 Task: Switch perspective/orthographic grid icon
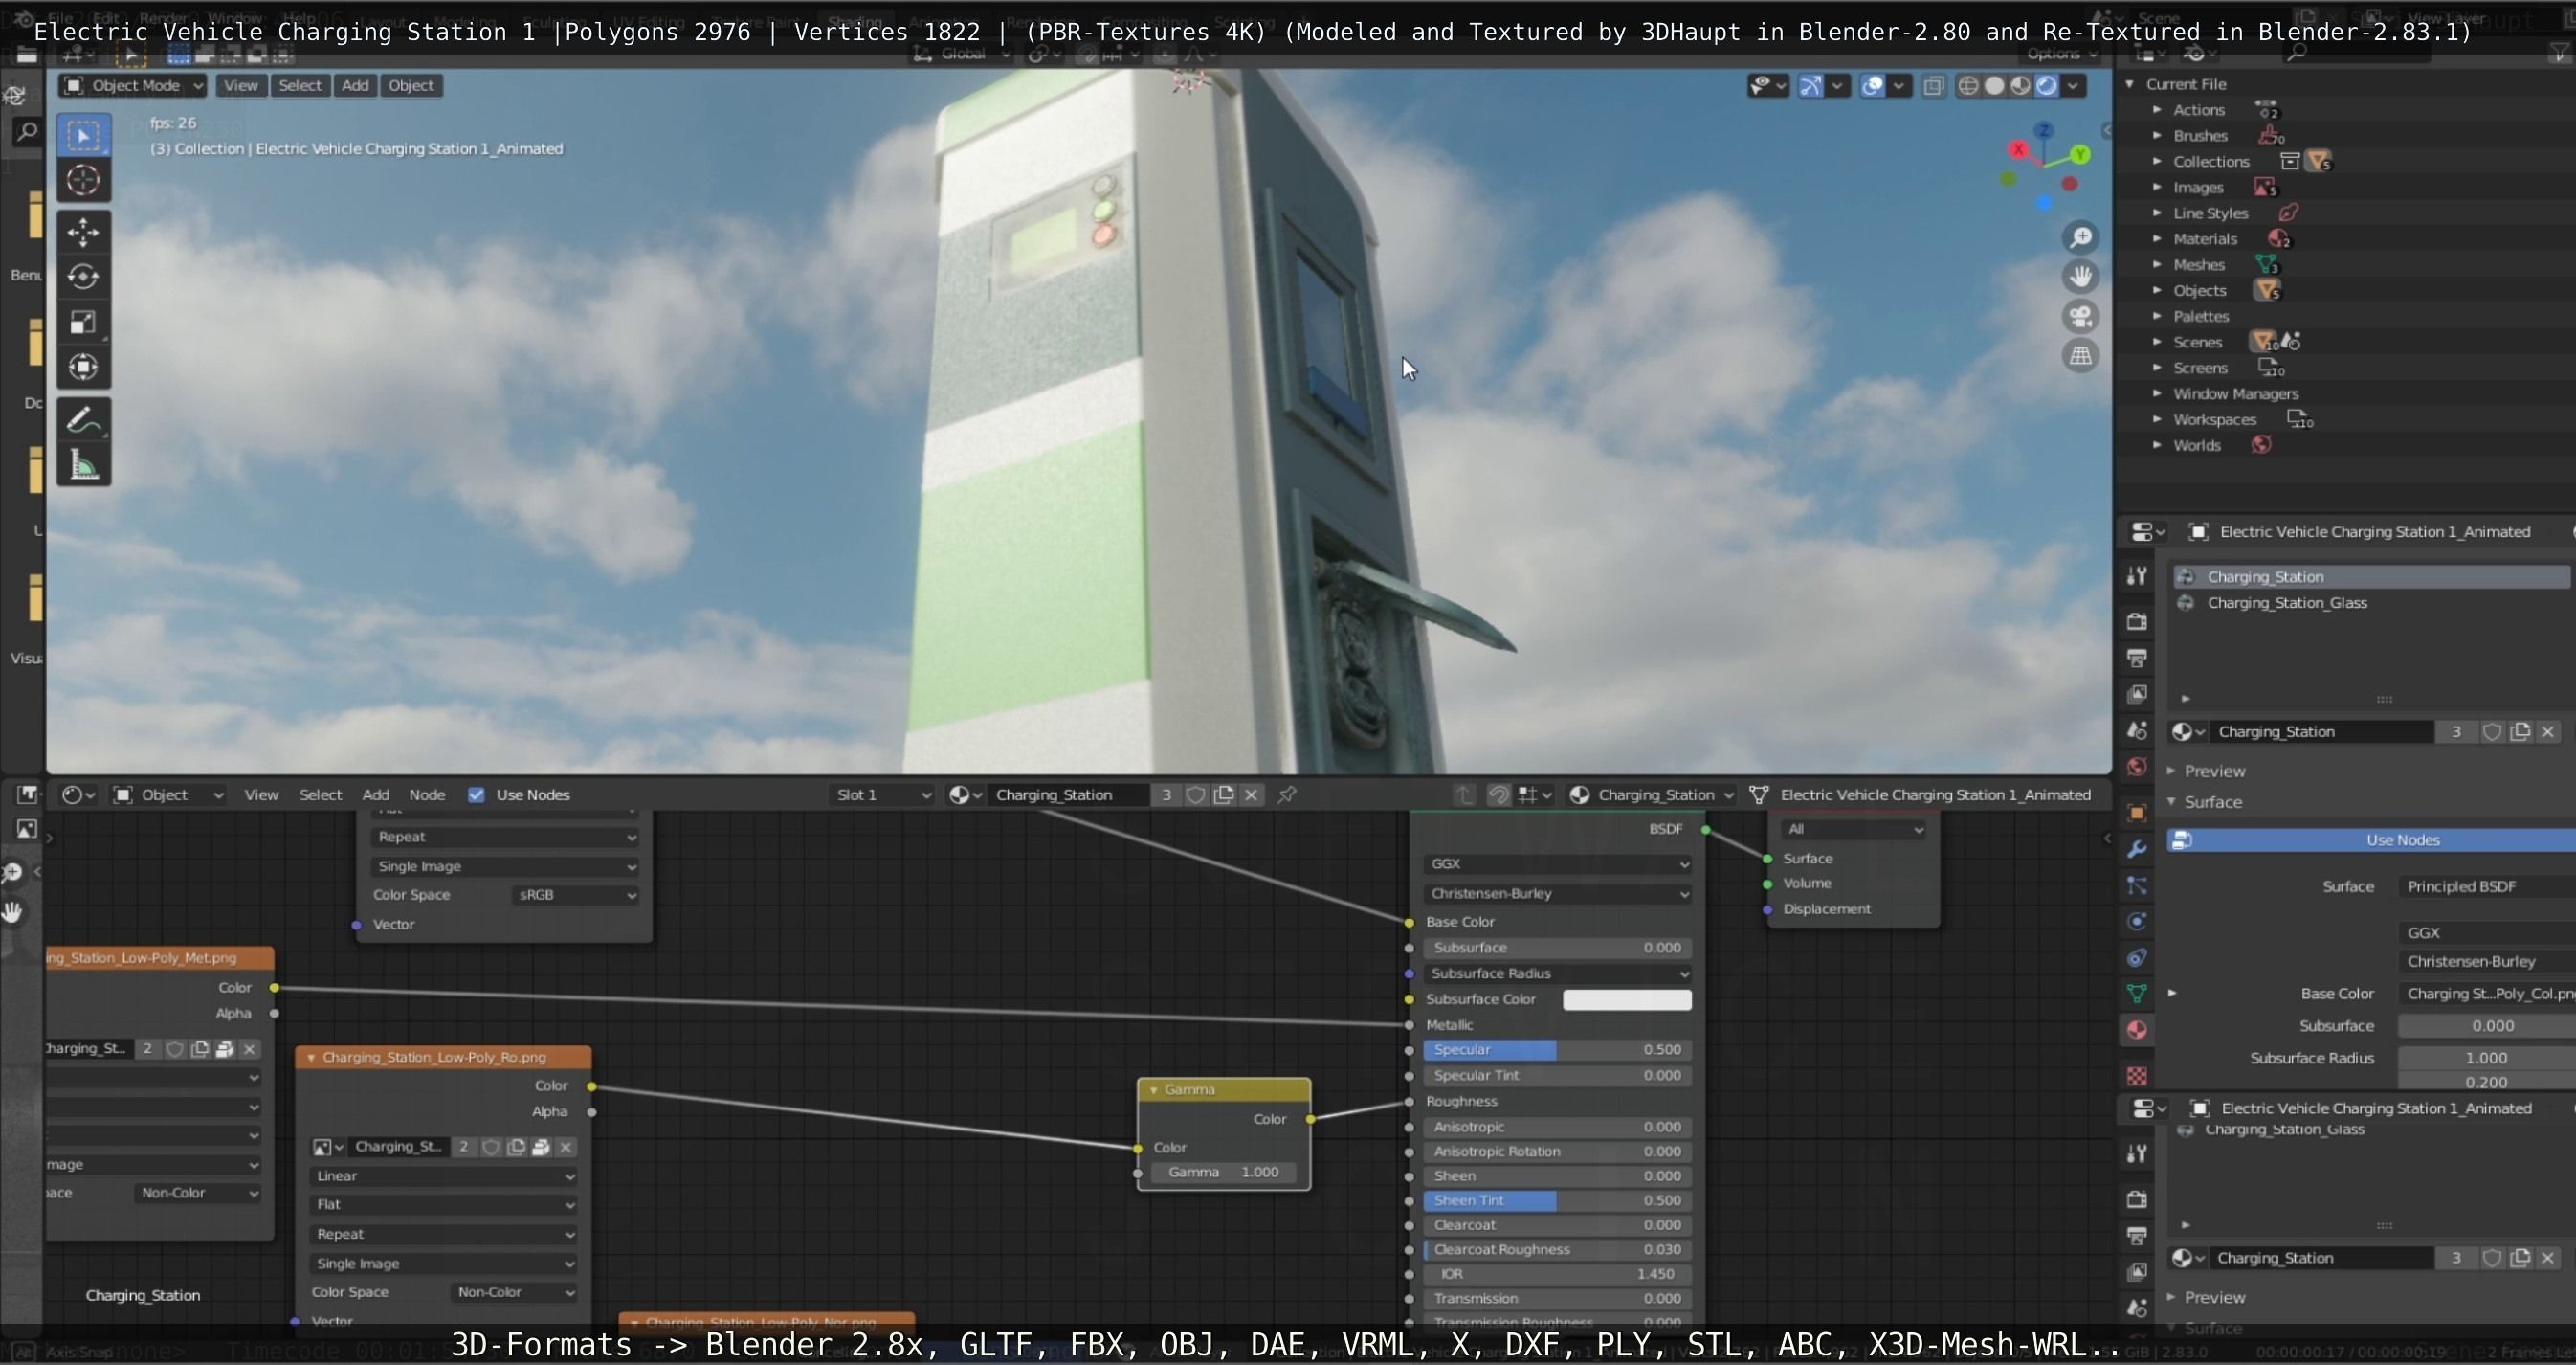pos(2081,356)
